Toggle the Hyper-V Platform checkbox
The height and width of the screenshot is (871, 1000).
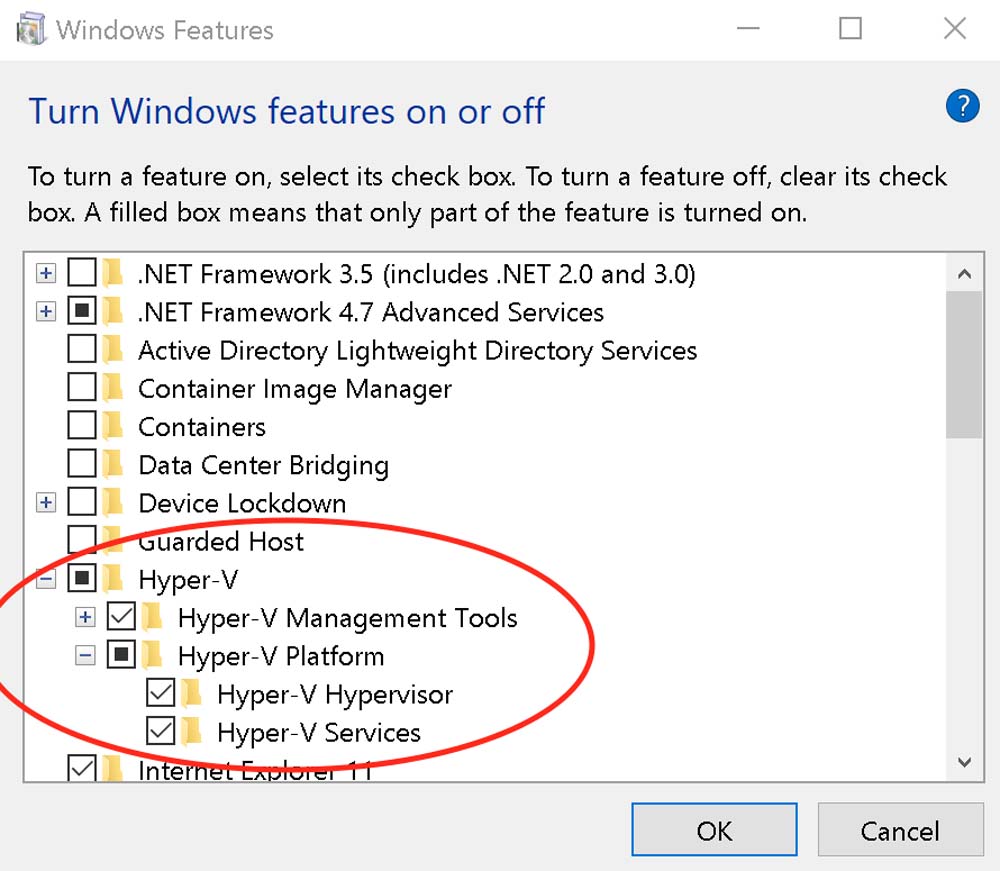click(x=121, y=656)
